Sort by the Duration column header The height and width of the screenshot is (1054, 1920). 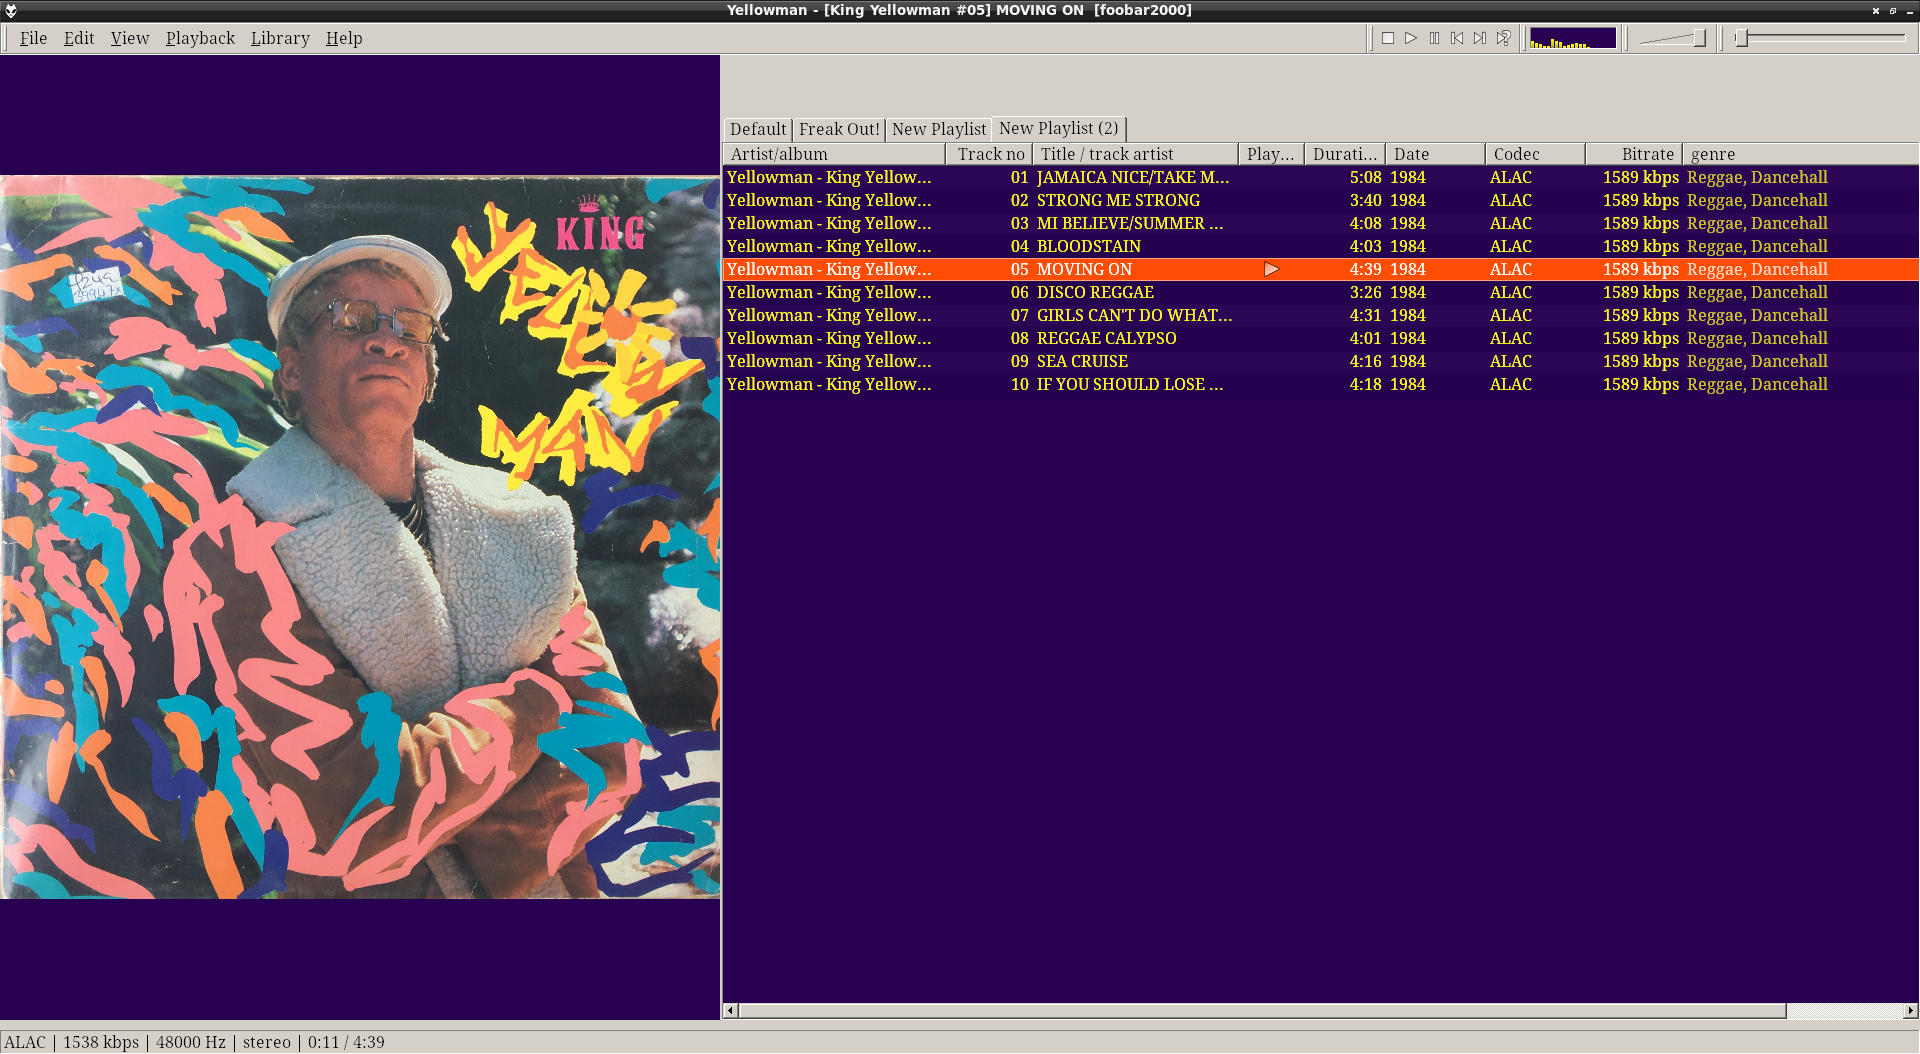(x=1345, y=154)
